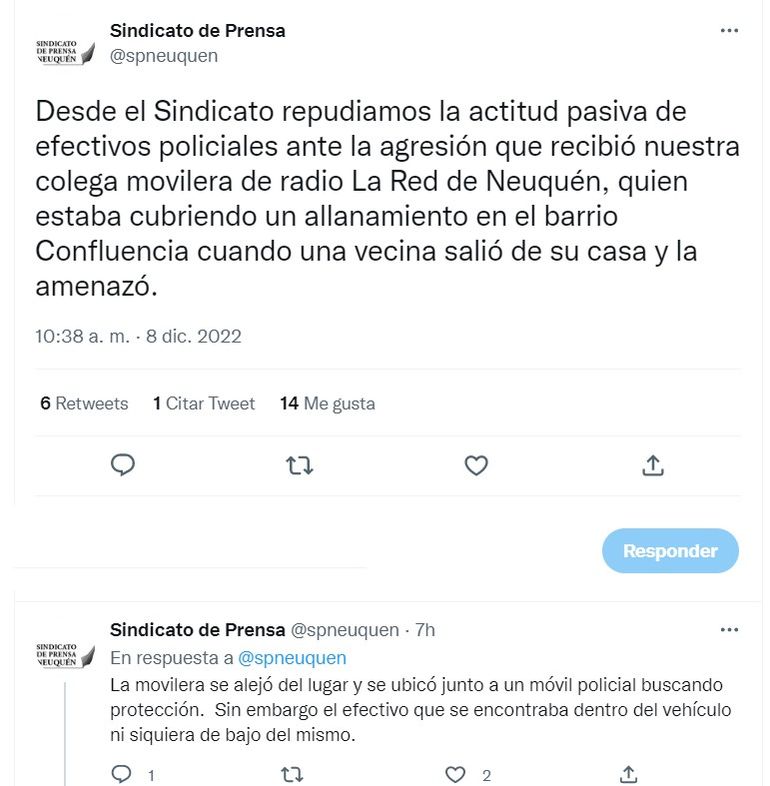Share the reply tweet

[x=629, y=774]
